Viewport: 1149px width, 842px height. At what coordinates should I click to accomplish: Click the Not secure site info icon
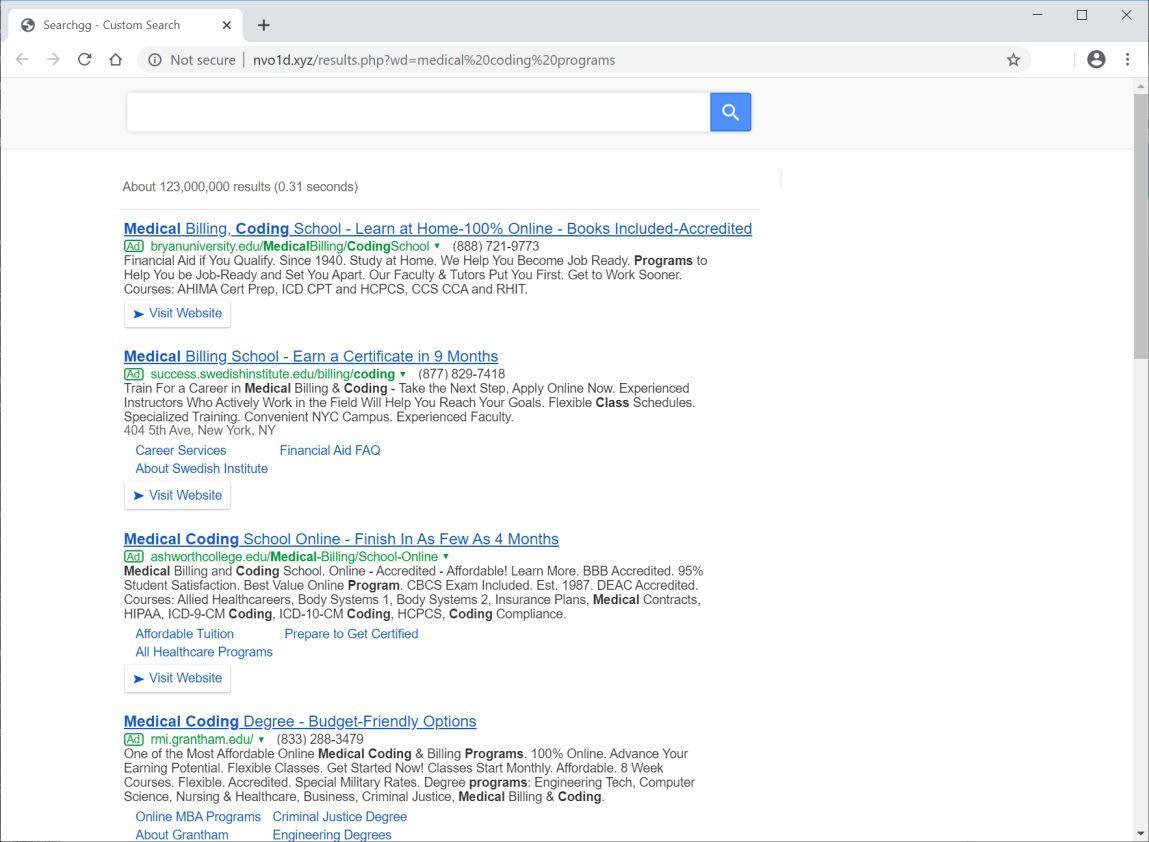click(x=155, y=60)
